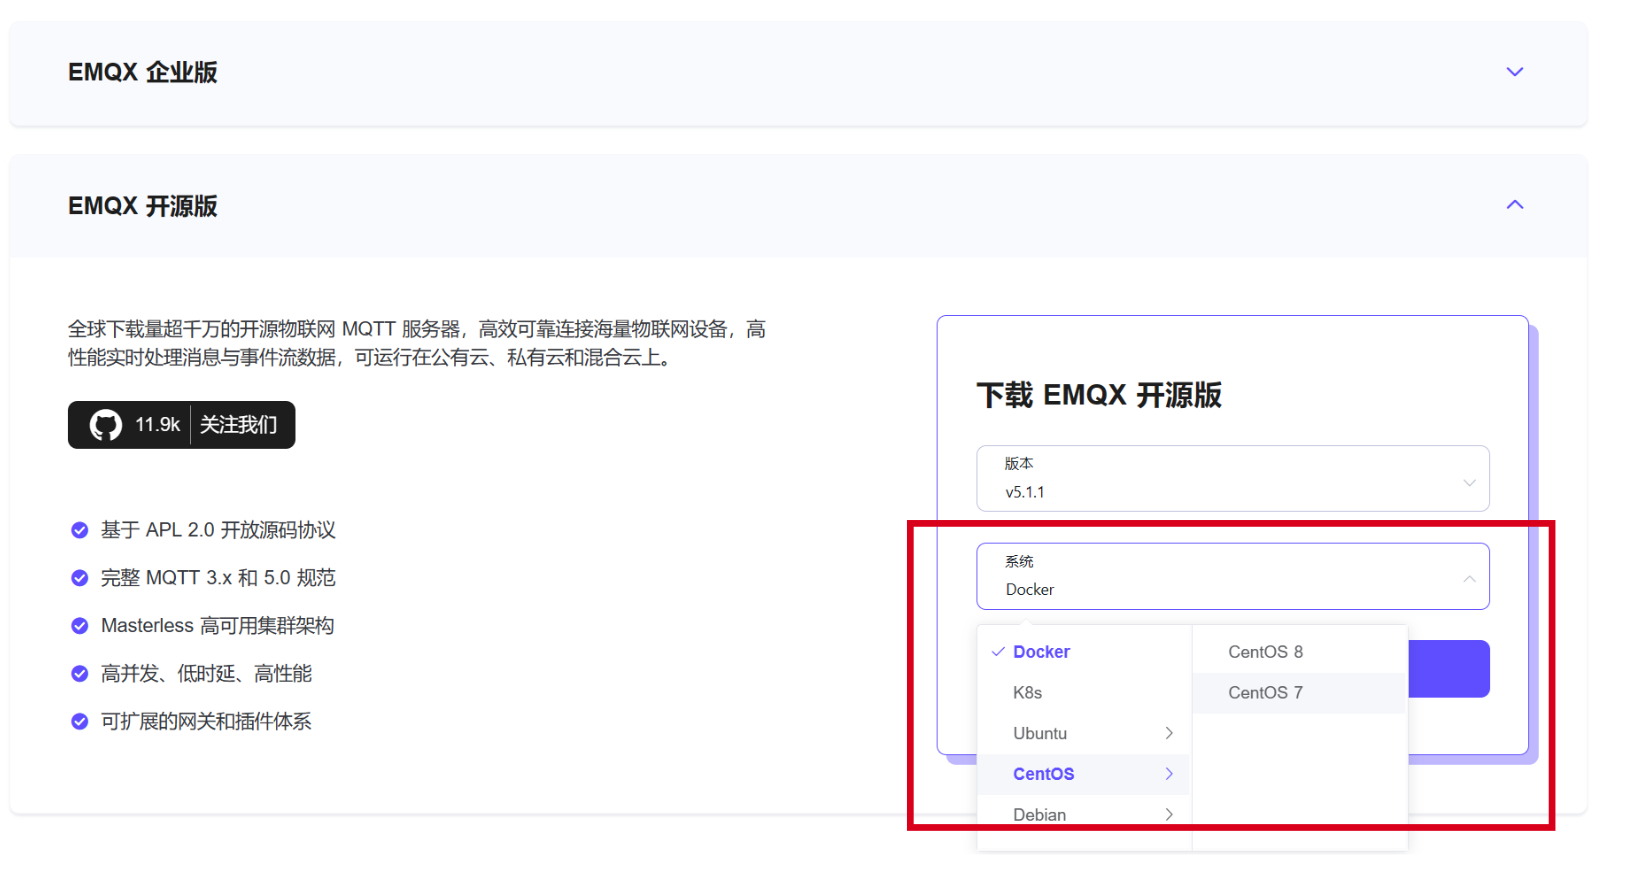Click the arrow next to Ubuntu
1639x882 pixels.
pyautogui.click(x=1169, y=734)
